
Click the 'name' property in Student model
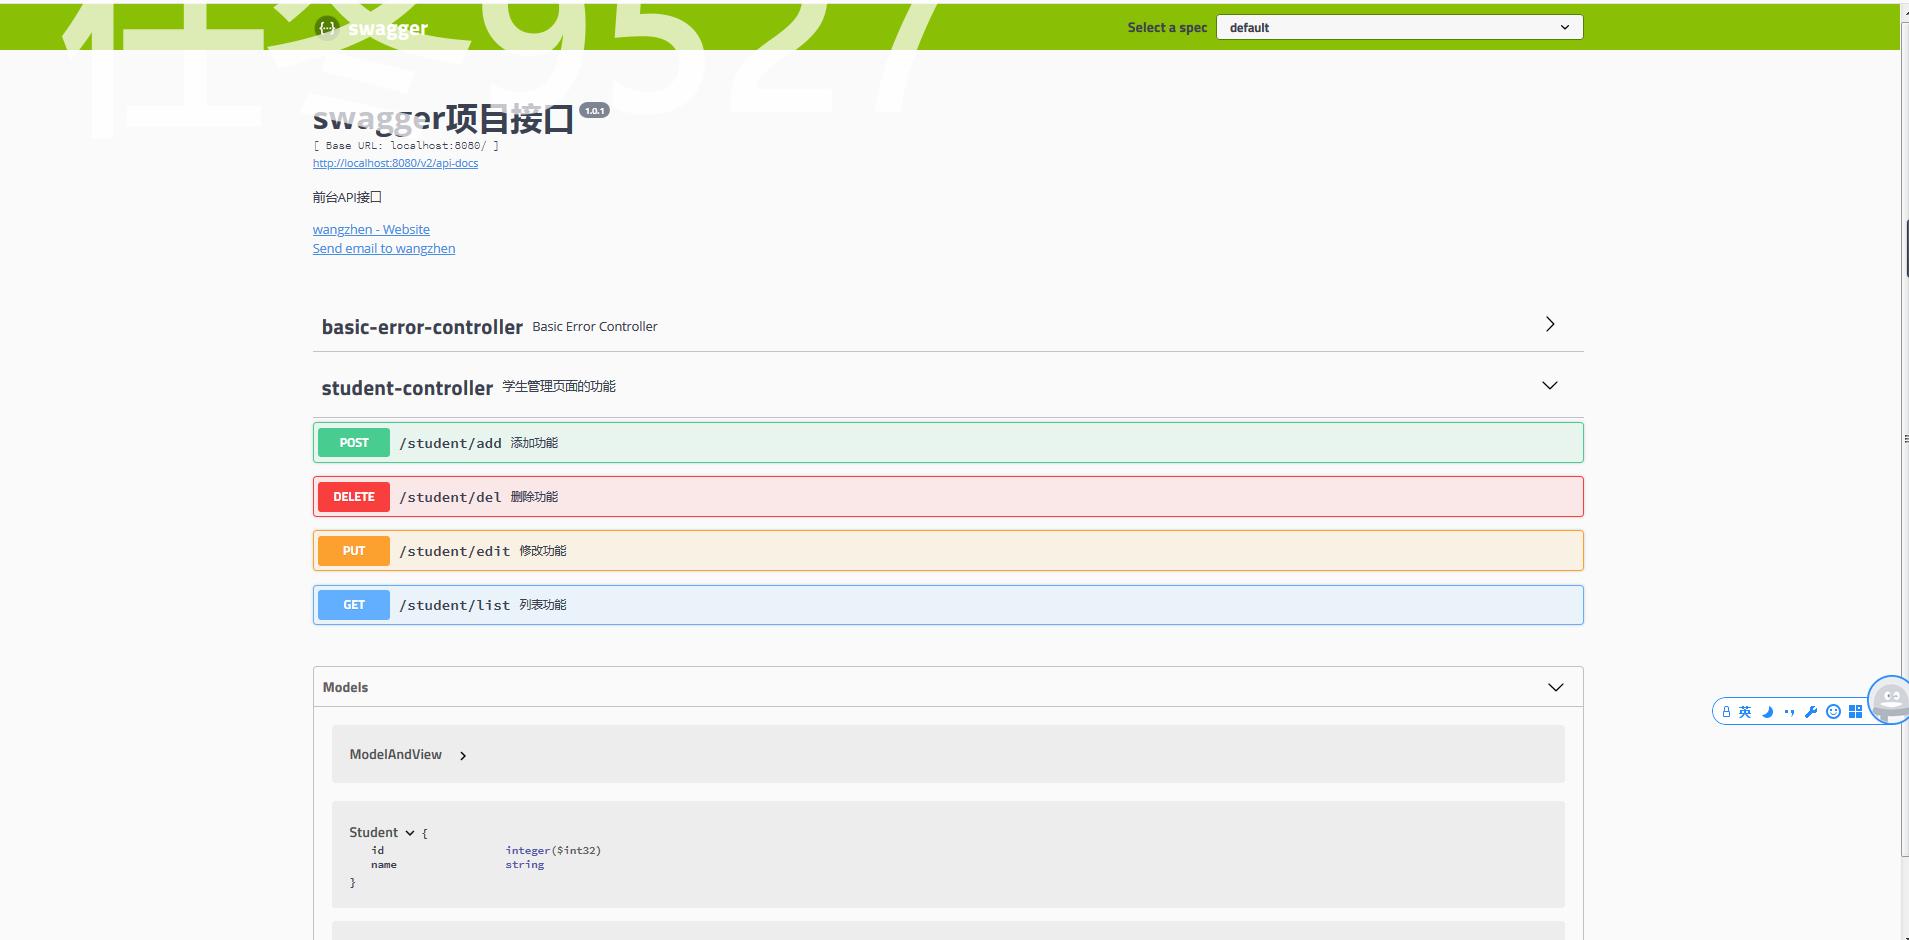(x=384, y=864)
